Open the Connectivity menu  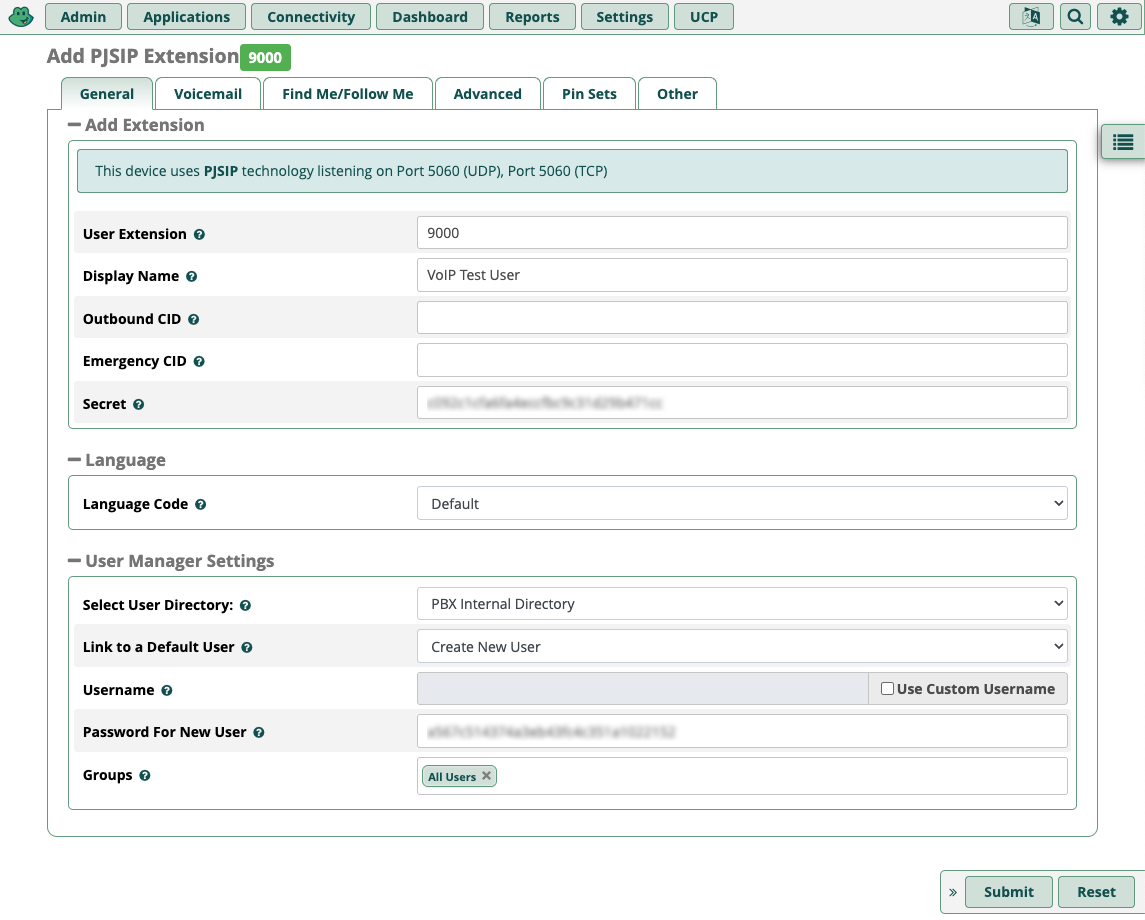(x=311, y=17)
